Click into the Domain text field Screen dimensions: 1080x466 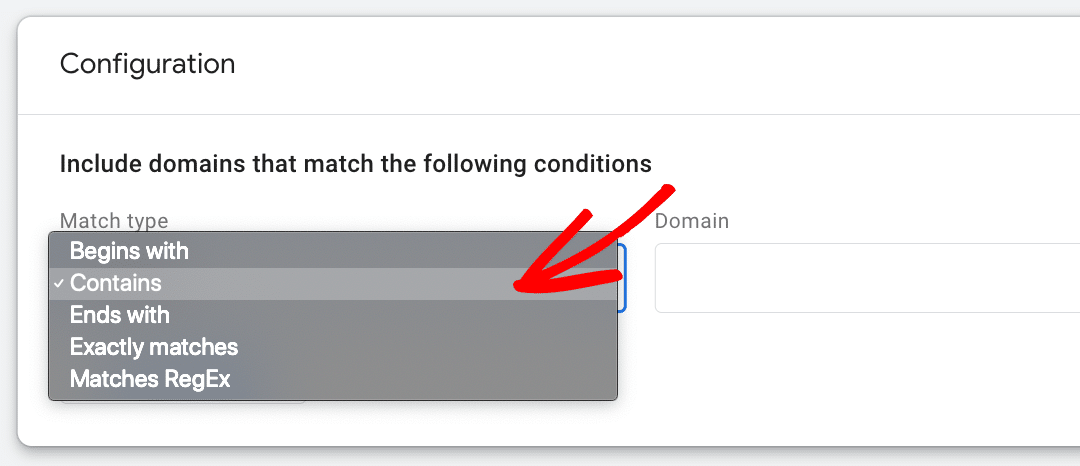pyautogui.click(x=866, y=278)
